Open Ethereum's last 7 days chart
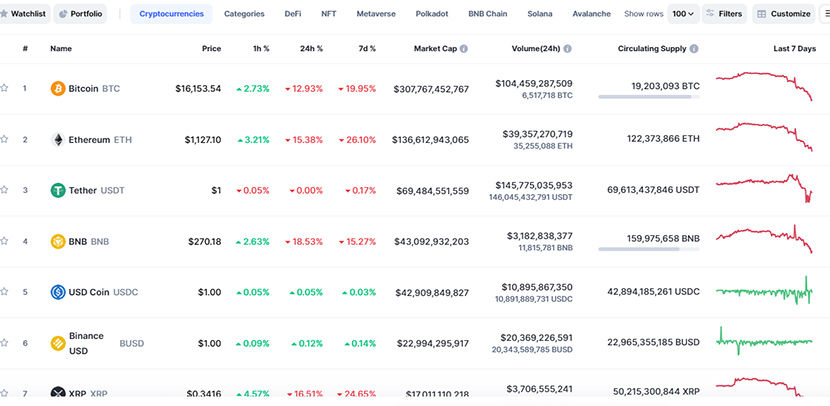 764,137
